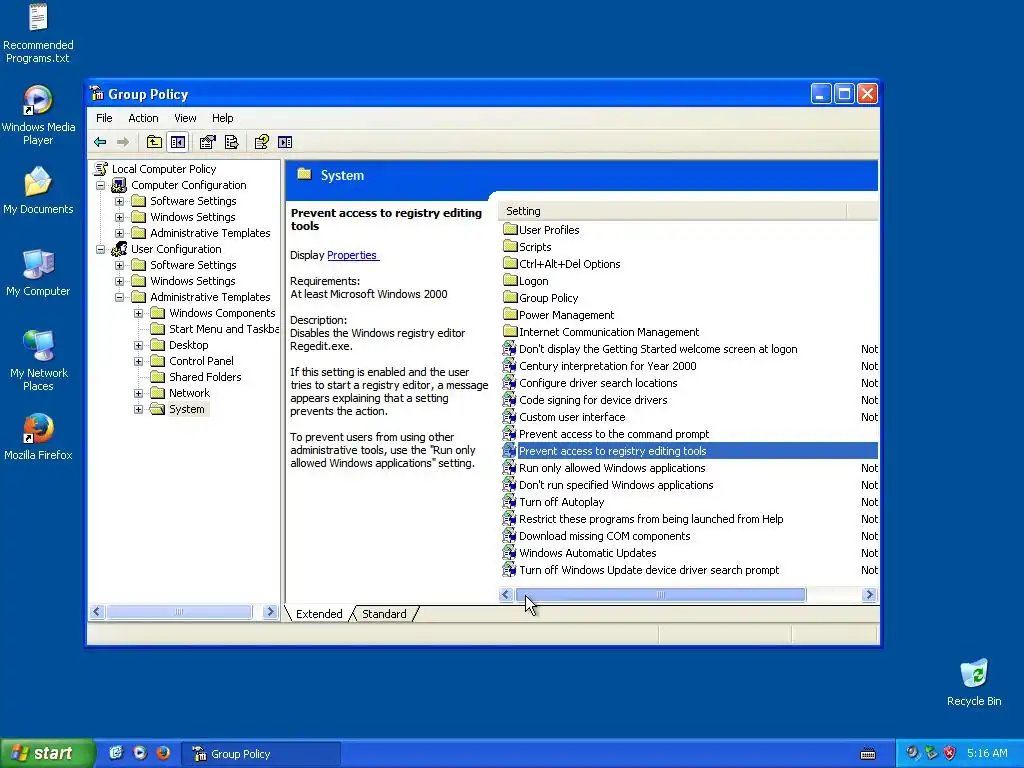Open the Action menu
Screen dimensions: 1024x768
click(143, 118)
